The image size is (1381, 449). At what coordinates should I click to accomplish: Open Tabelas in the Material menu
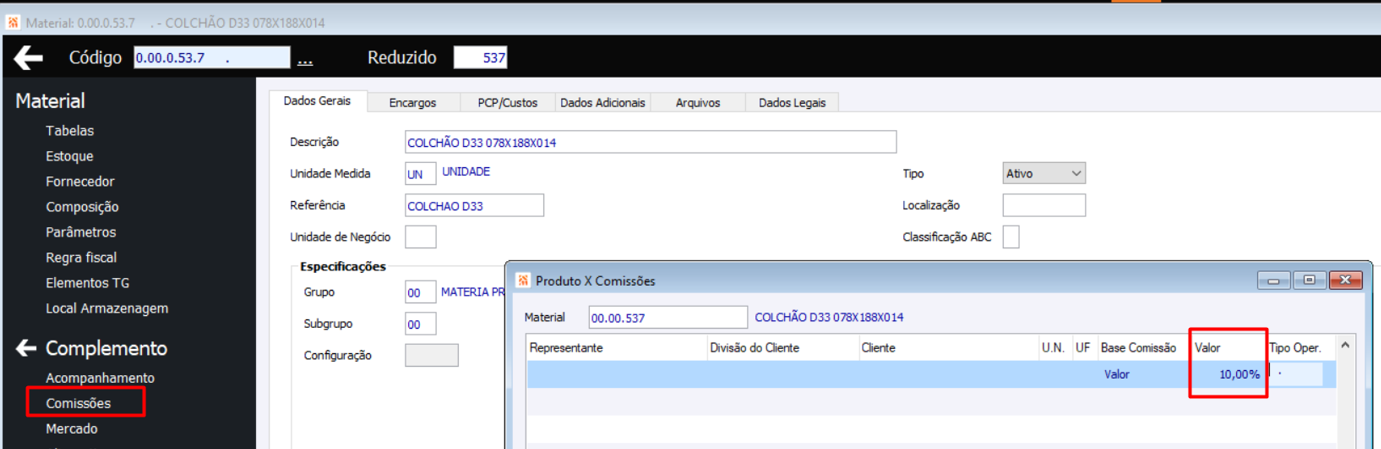tap(70, 131)
